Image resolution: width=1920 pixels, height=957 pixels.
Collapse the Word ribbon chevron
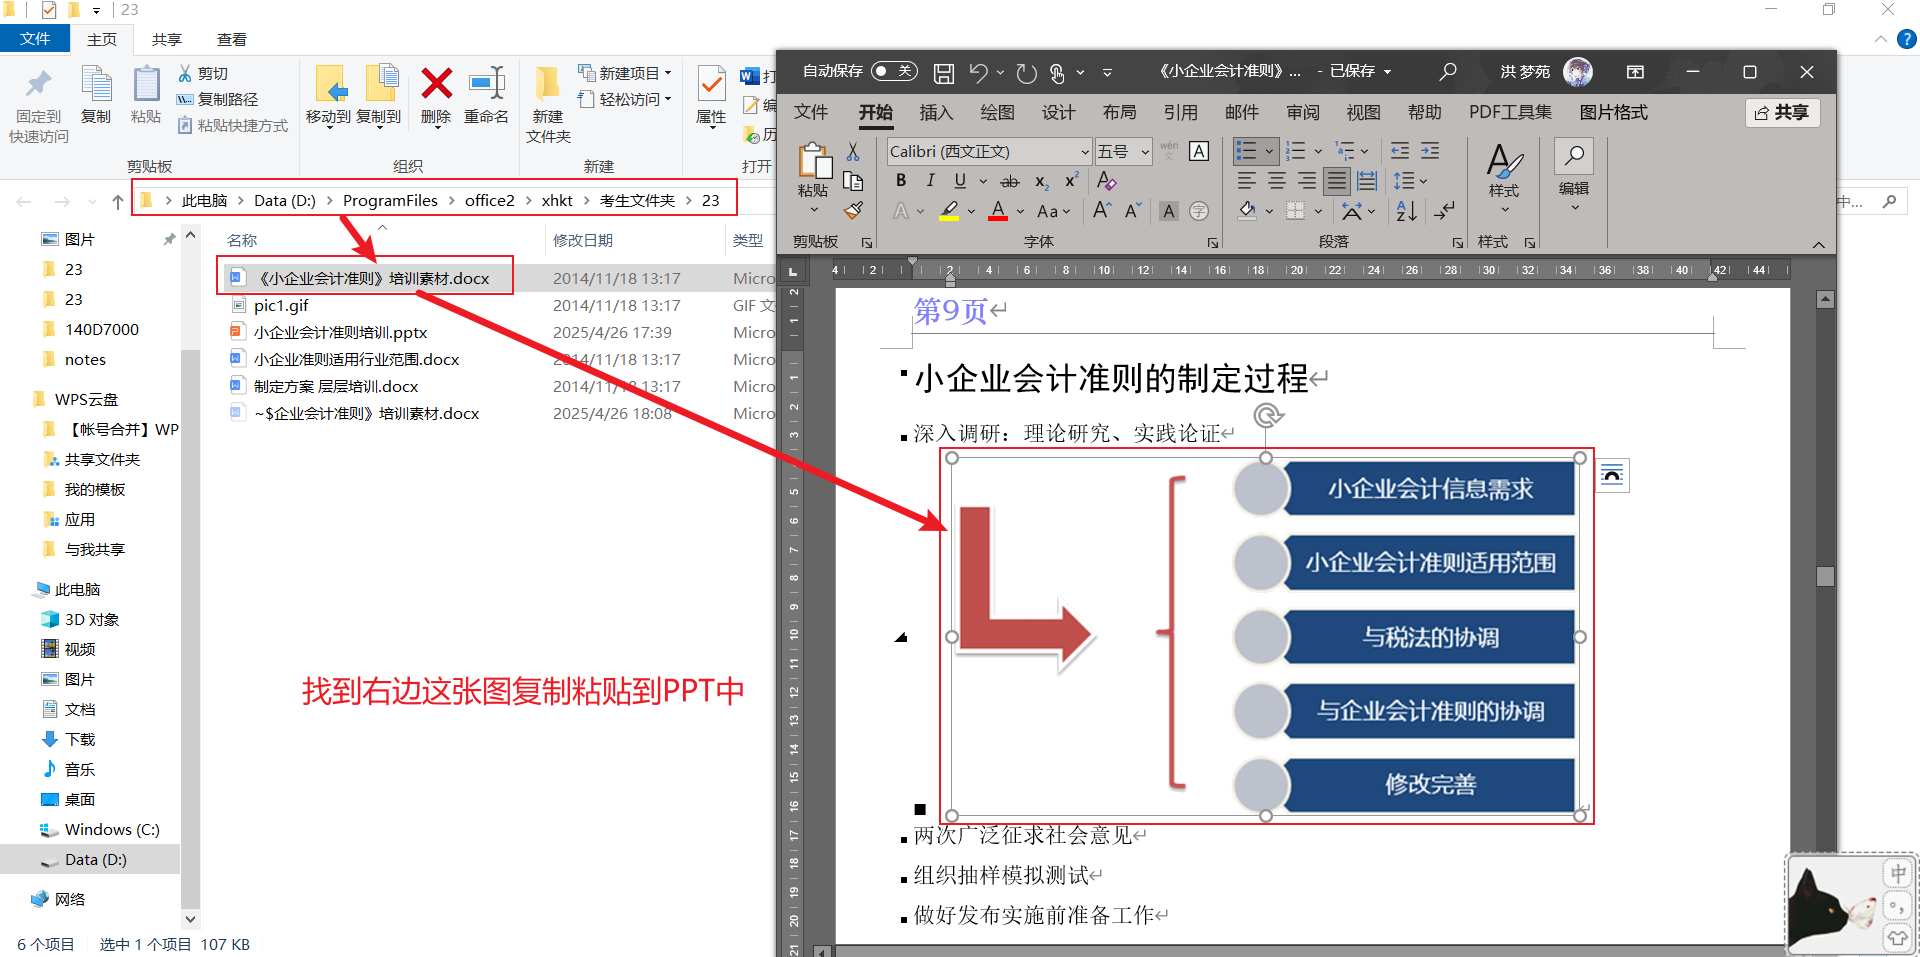[1818, 244]
